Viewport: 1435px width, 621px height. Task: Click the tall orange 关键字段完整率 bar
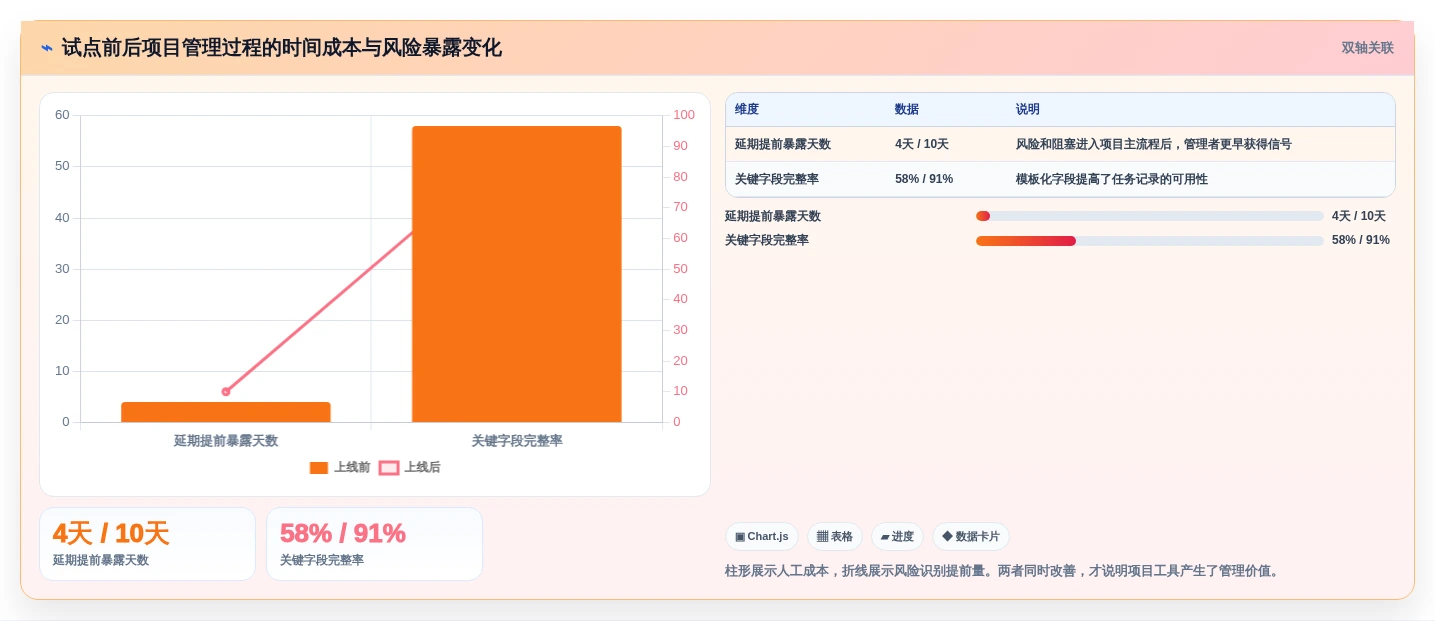[517, 274]
